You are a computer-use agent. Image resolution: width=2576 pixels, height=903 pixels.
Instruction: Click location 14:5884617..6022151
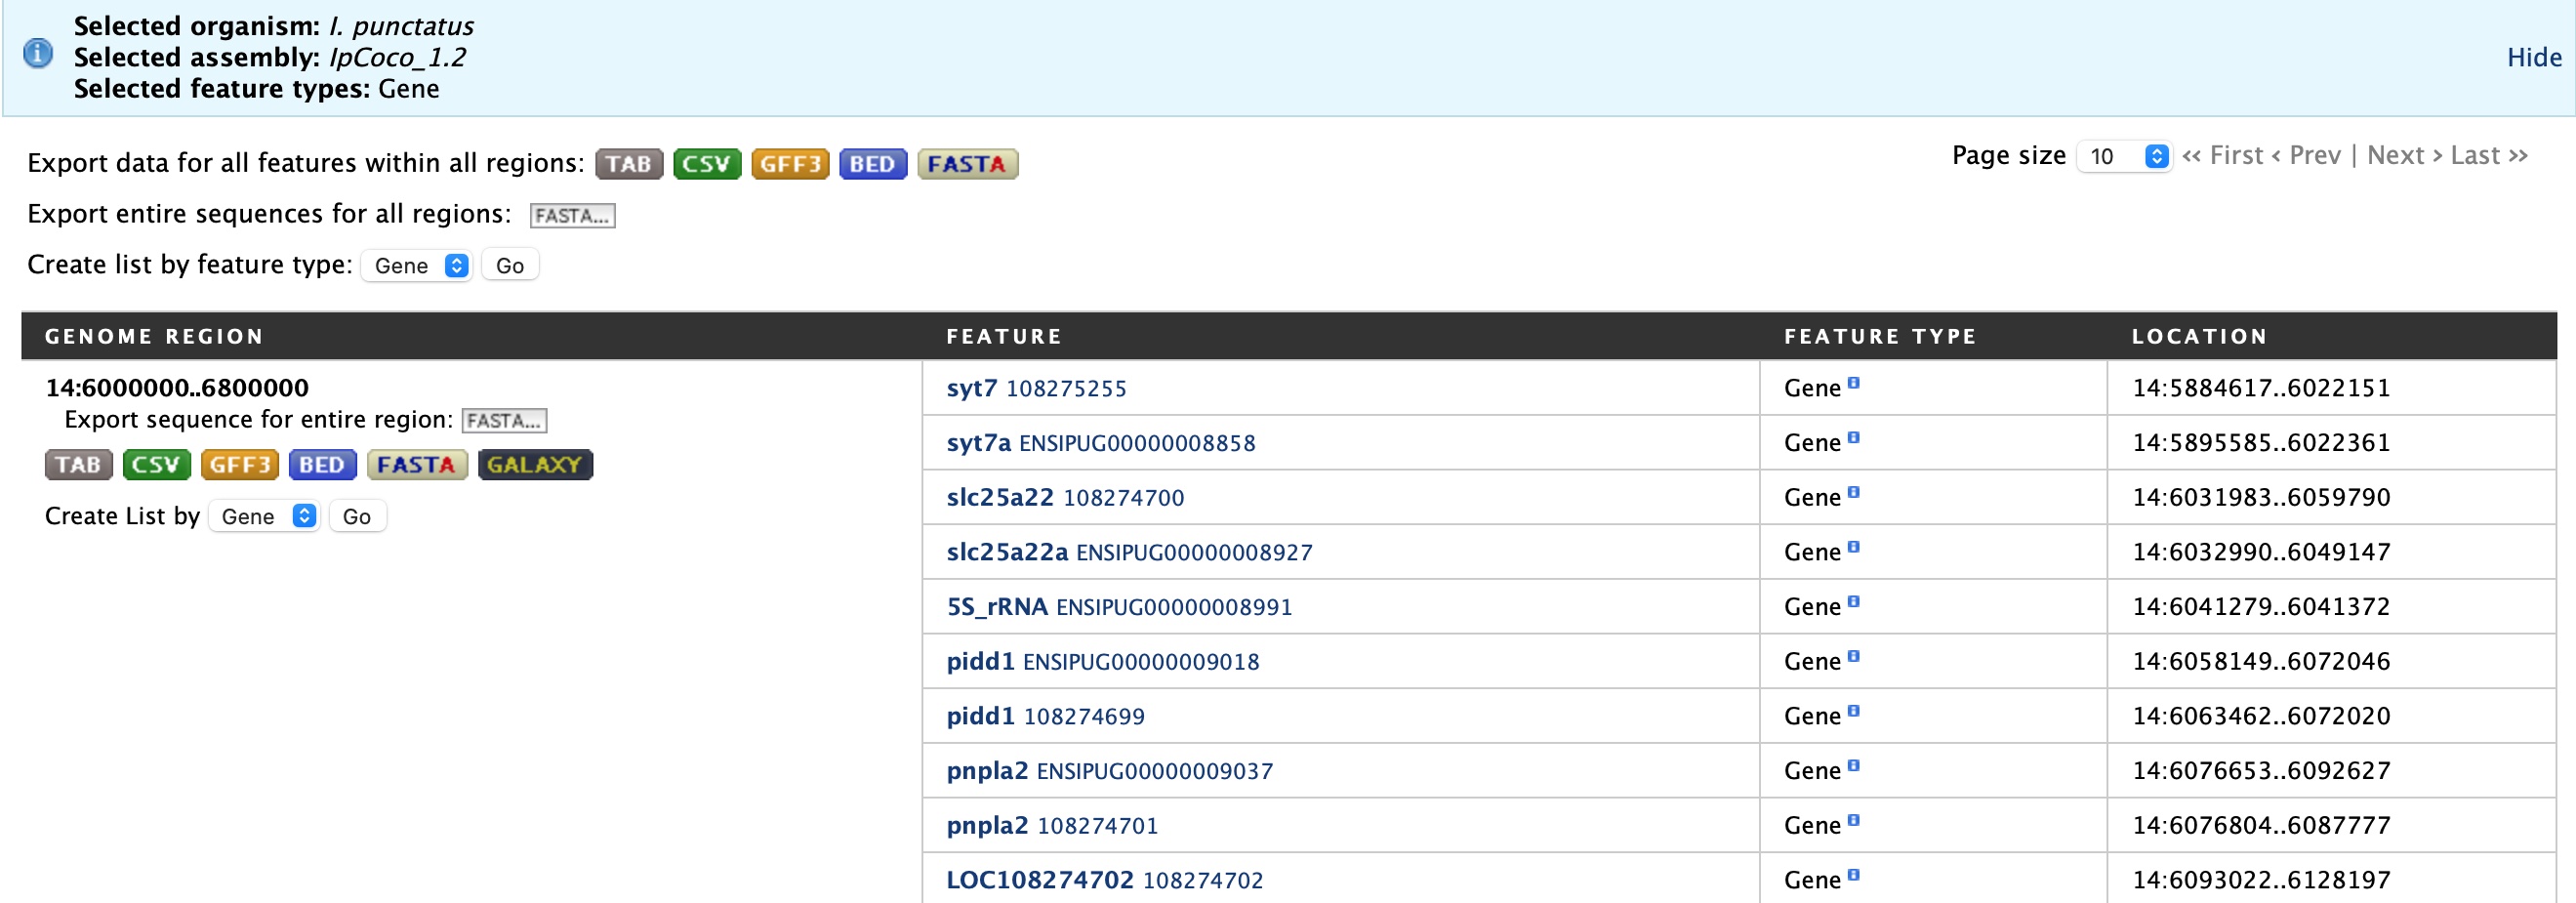[2261, 389]
